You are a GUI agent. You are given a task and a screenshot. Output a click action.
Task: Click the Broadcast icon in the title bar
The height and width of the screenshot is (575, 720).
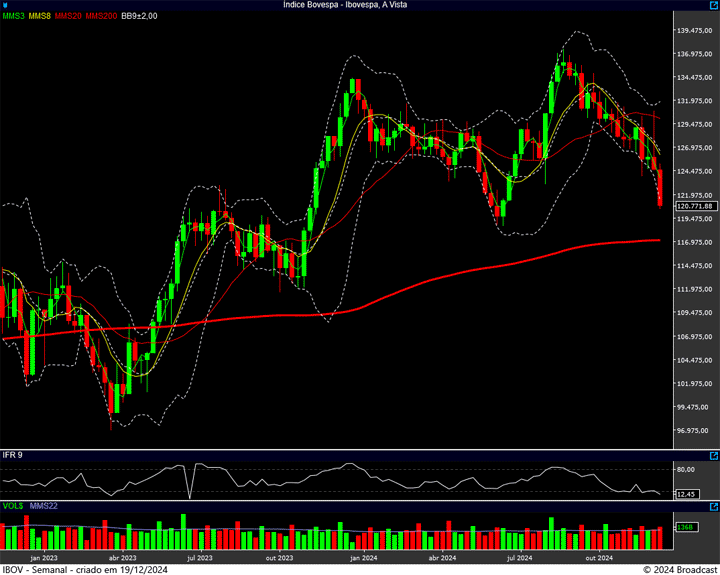[5, 5]
